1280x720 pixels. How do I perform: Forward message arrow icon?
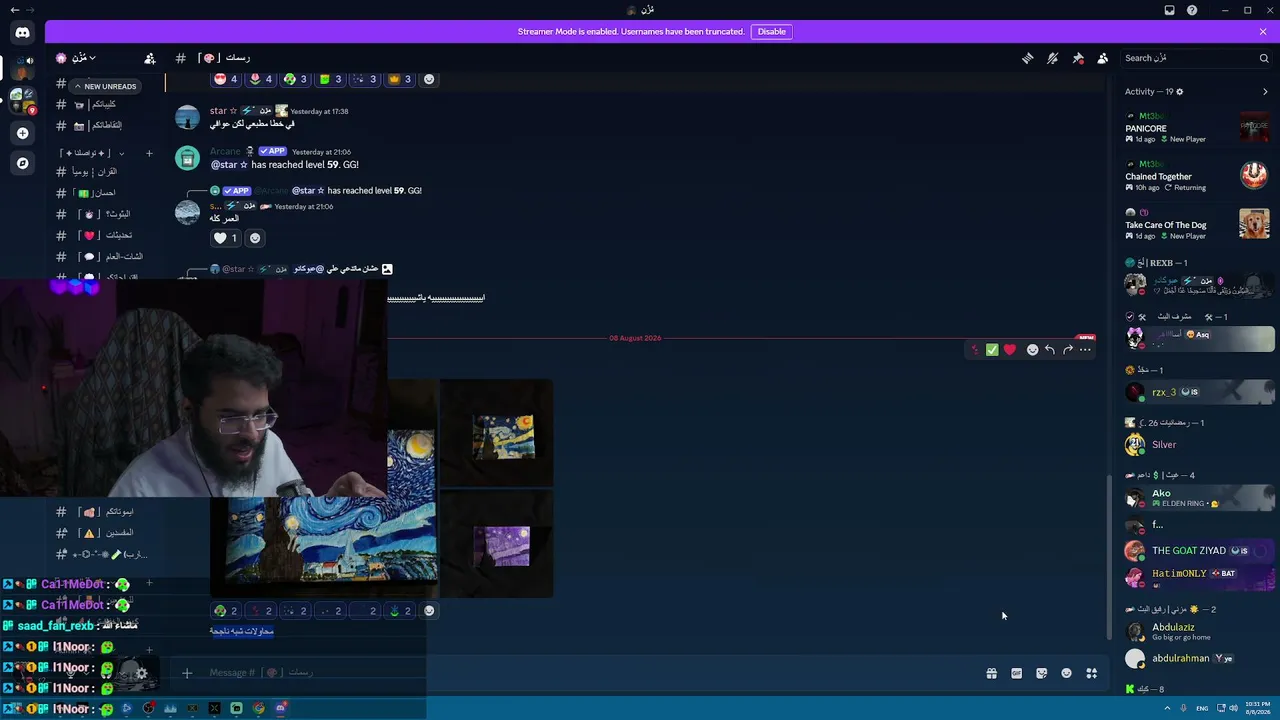[x=1068, y=350]
